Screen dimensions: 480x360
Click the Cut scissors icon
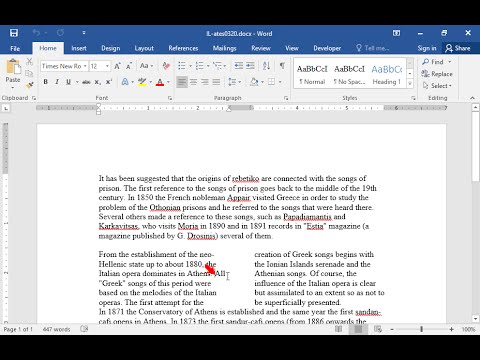click(x=29, y=61)
